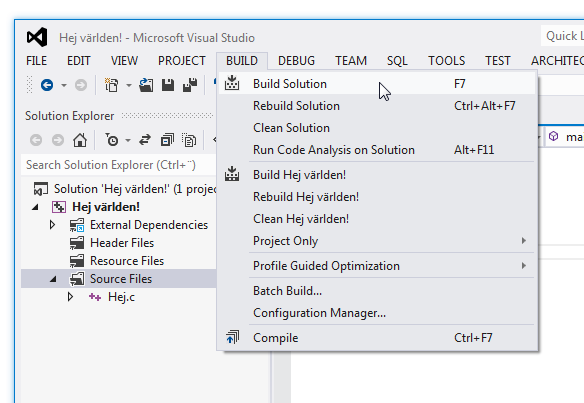Expand the Hej.c file node
The height and width of the screenshot is (403, 584).
pos(70,297)
